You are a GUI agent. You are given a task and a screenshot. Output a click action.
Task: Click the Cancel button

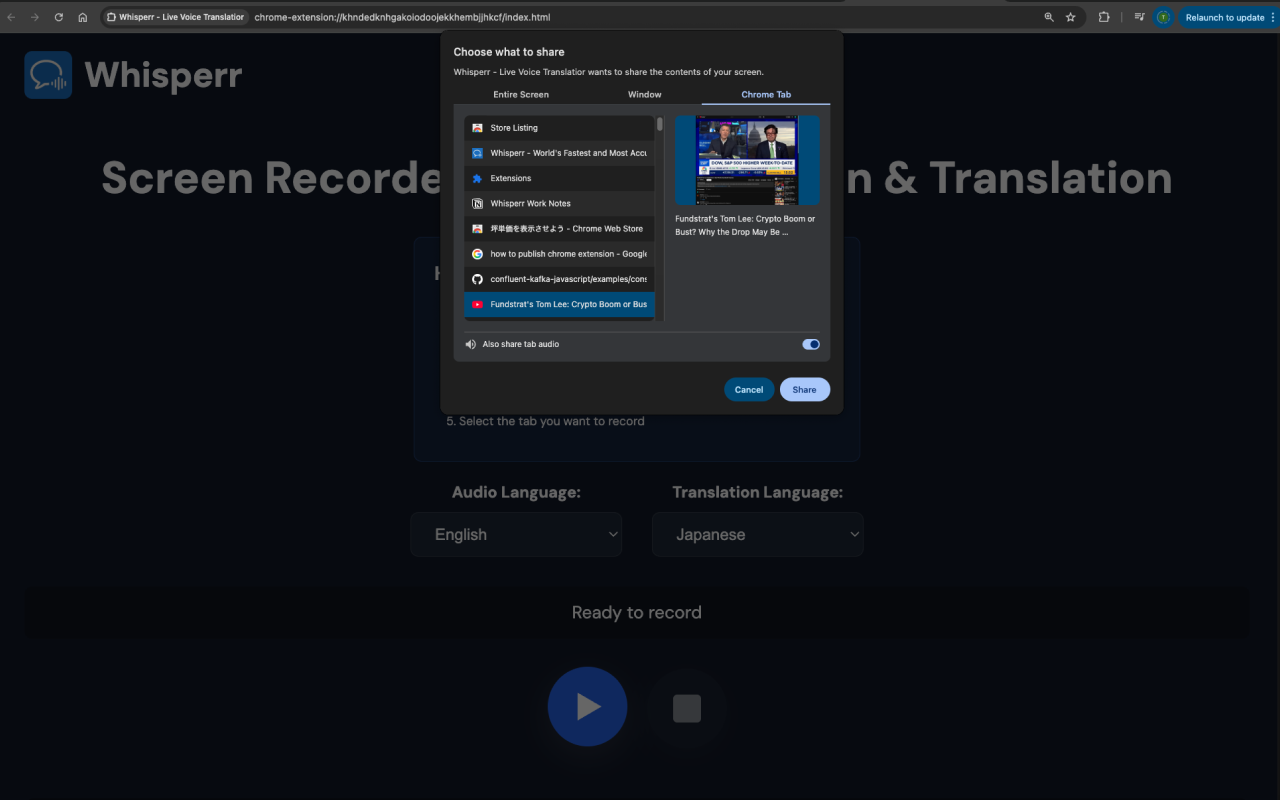click(x=749, y=390)
